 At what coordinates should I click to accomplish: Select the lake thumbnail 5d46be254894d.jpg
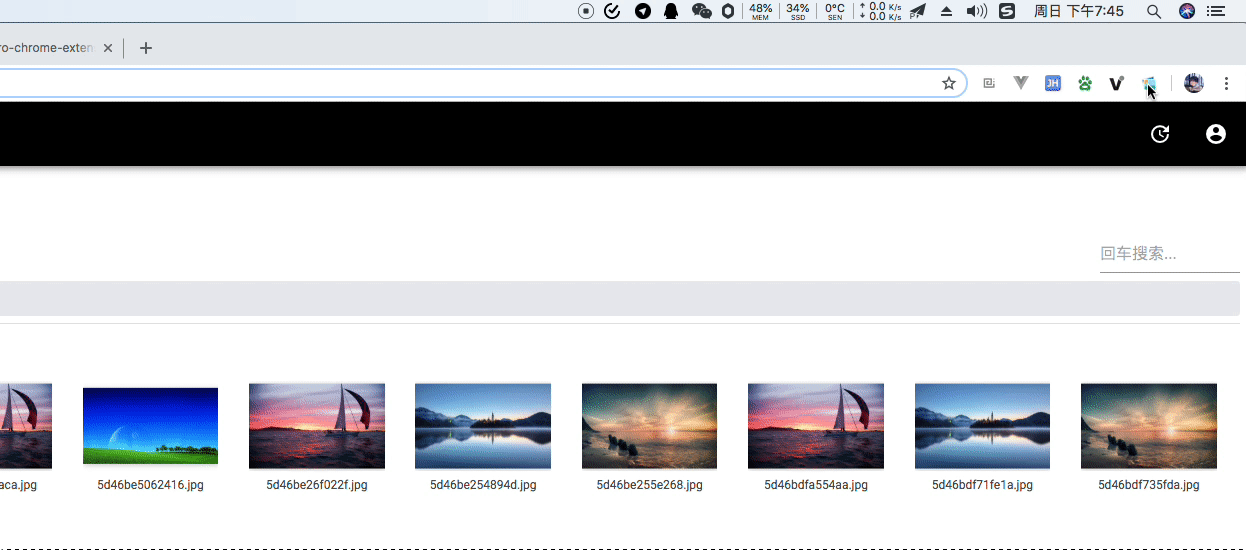click(483, 426)
